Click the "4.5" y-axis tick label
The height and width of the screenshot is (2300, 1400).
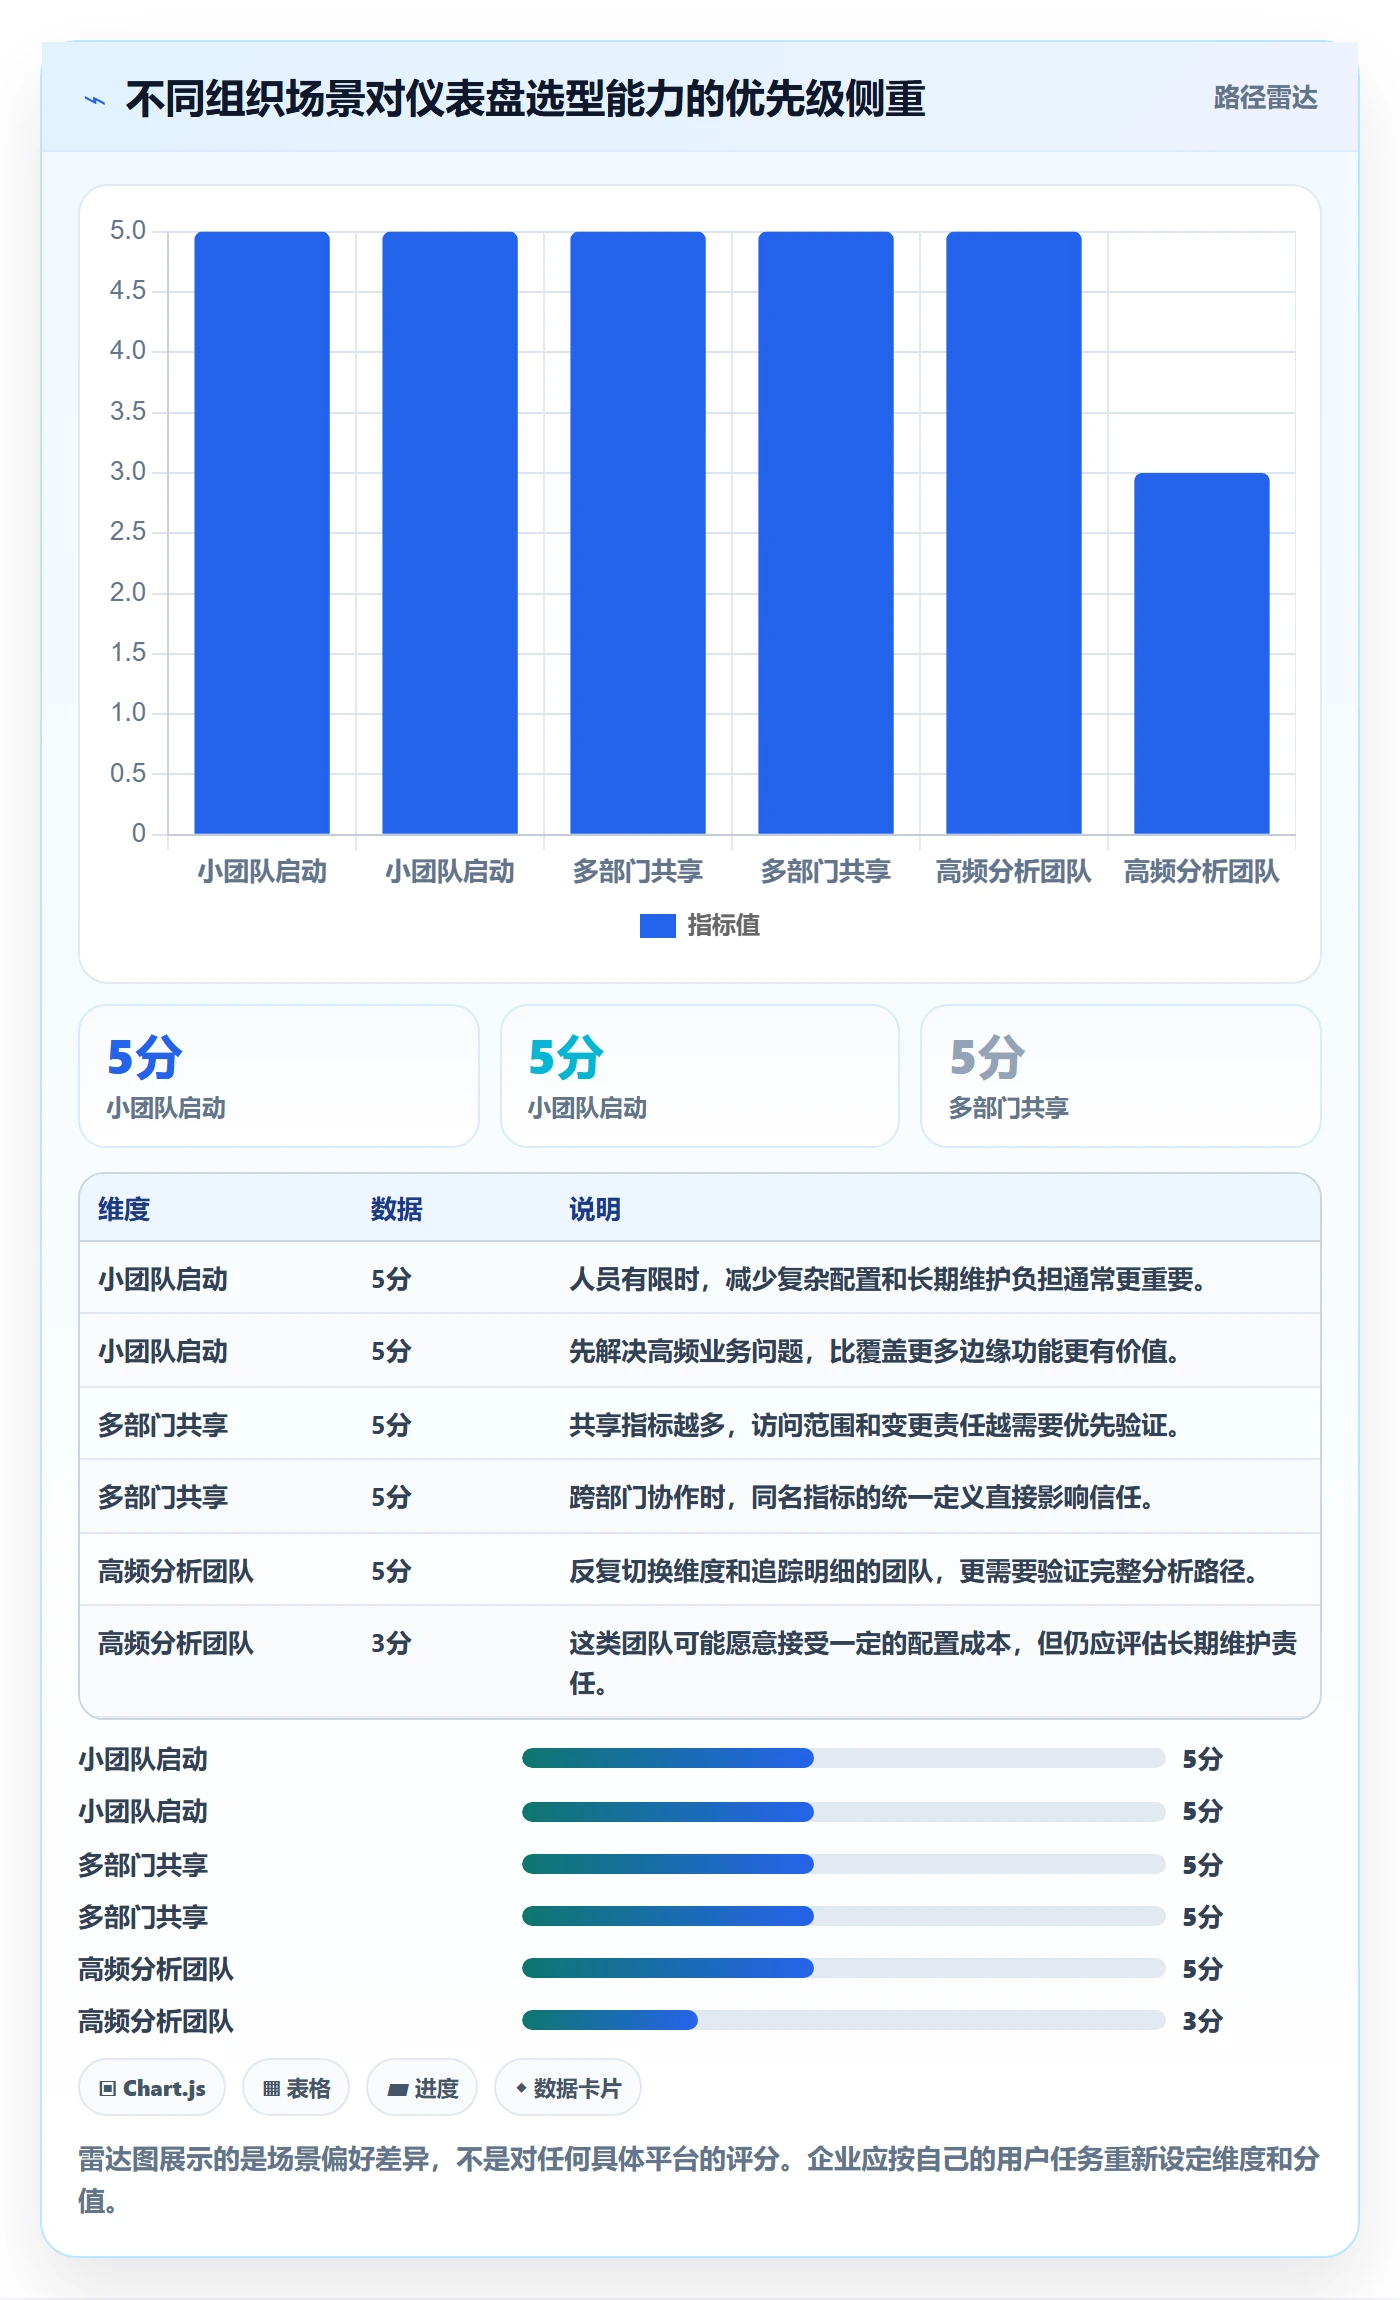pyautogui.click(x=128, y=291)
